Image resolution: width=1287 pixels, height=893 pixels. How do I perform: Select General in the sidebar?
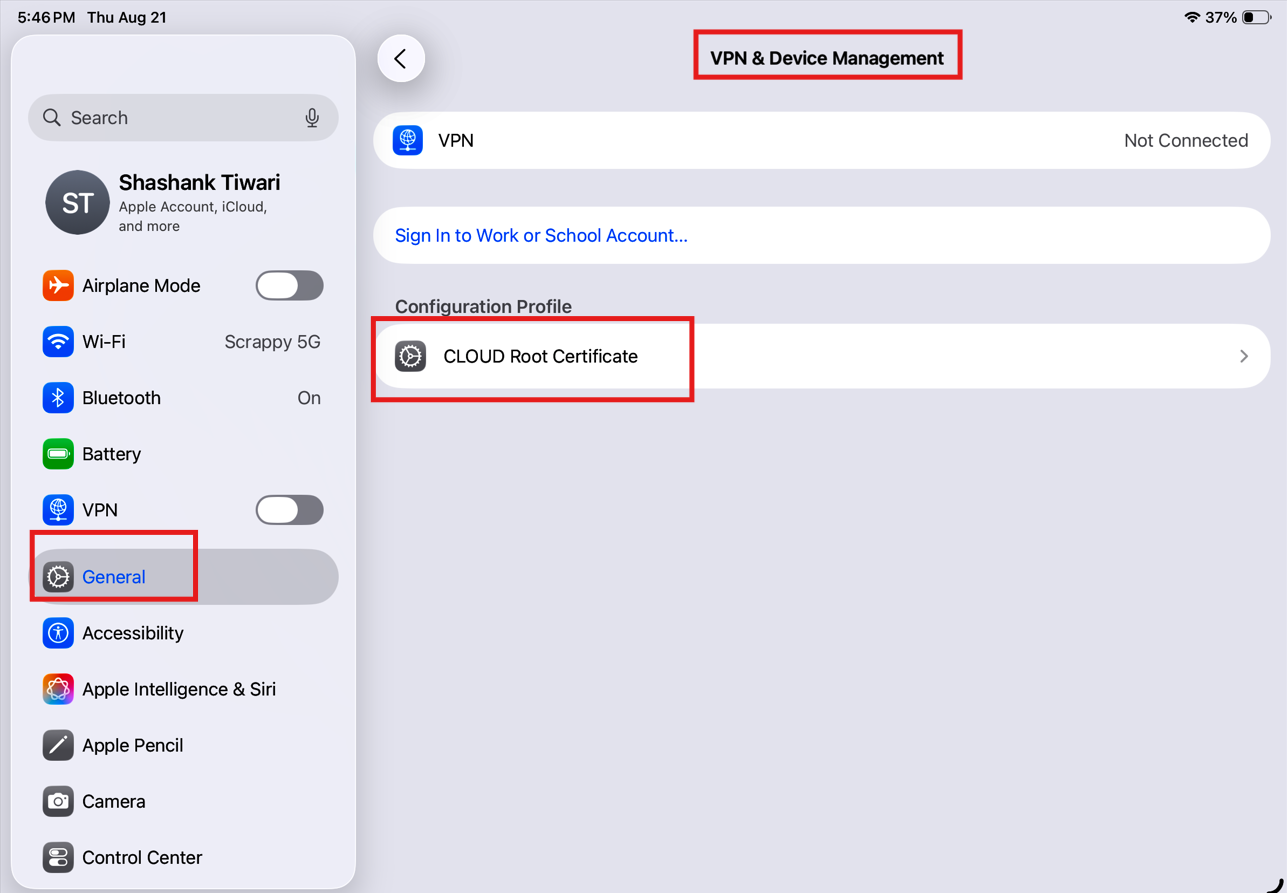click(184, 577)
